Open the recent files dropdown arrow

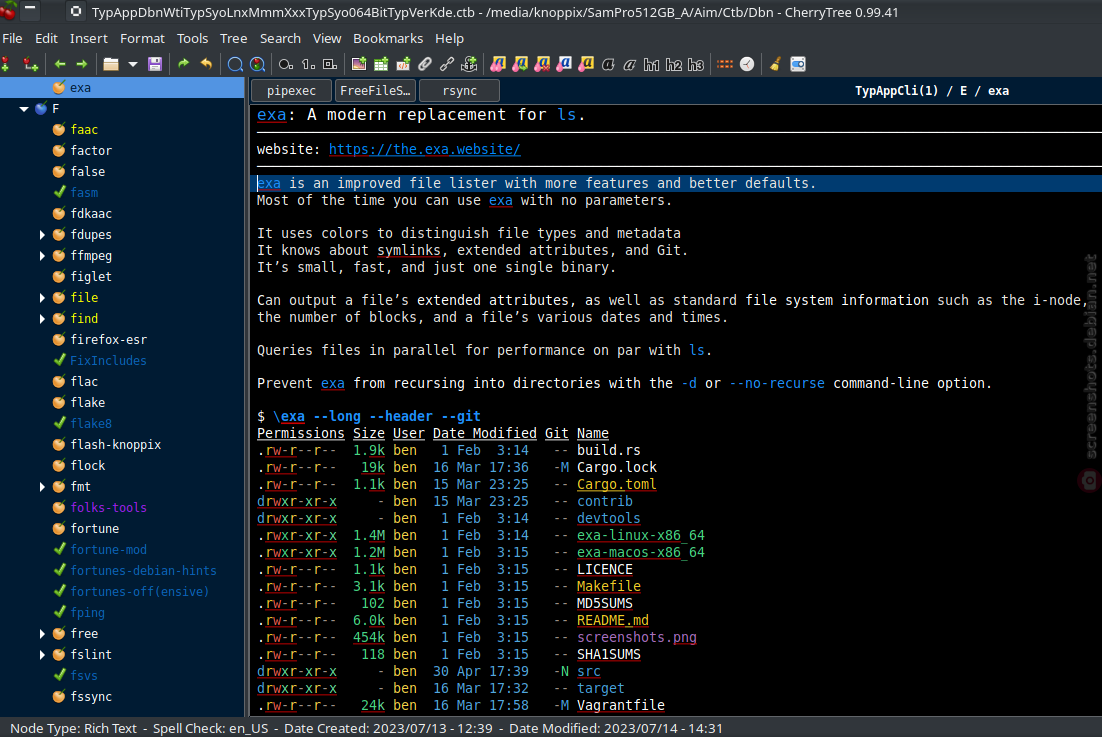pyautogui.click(x=133, y=64)
